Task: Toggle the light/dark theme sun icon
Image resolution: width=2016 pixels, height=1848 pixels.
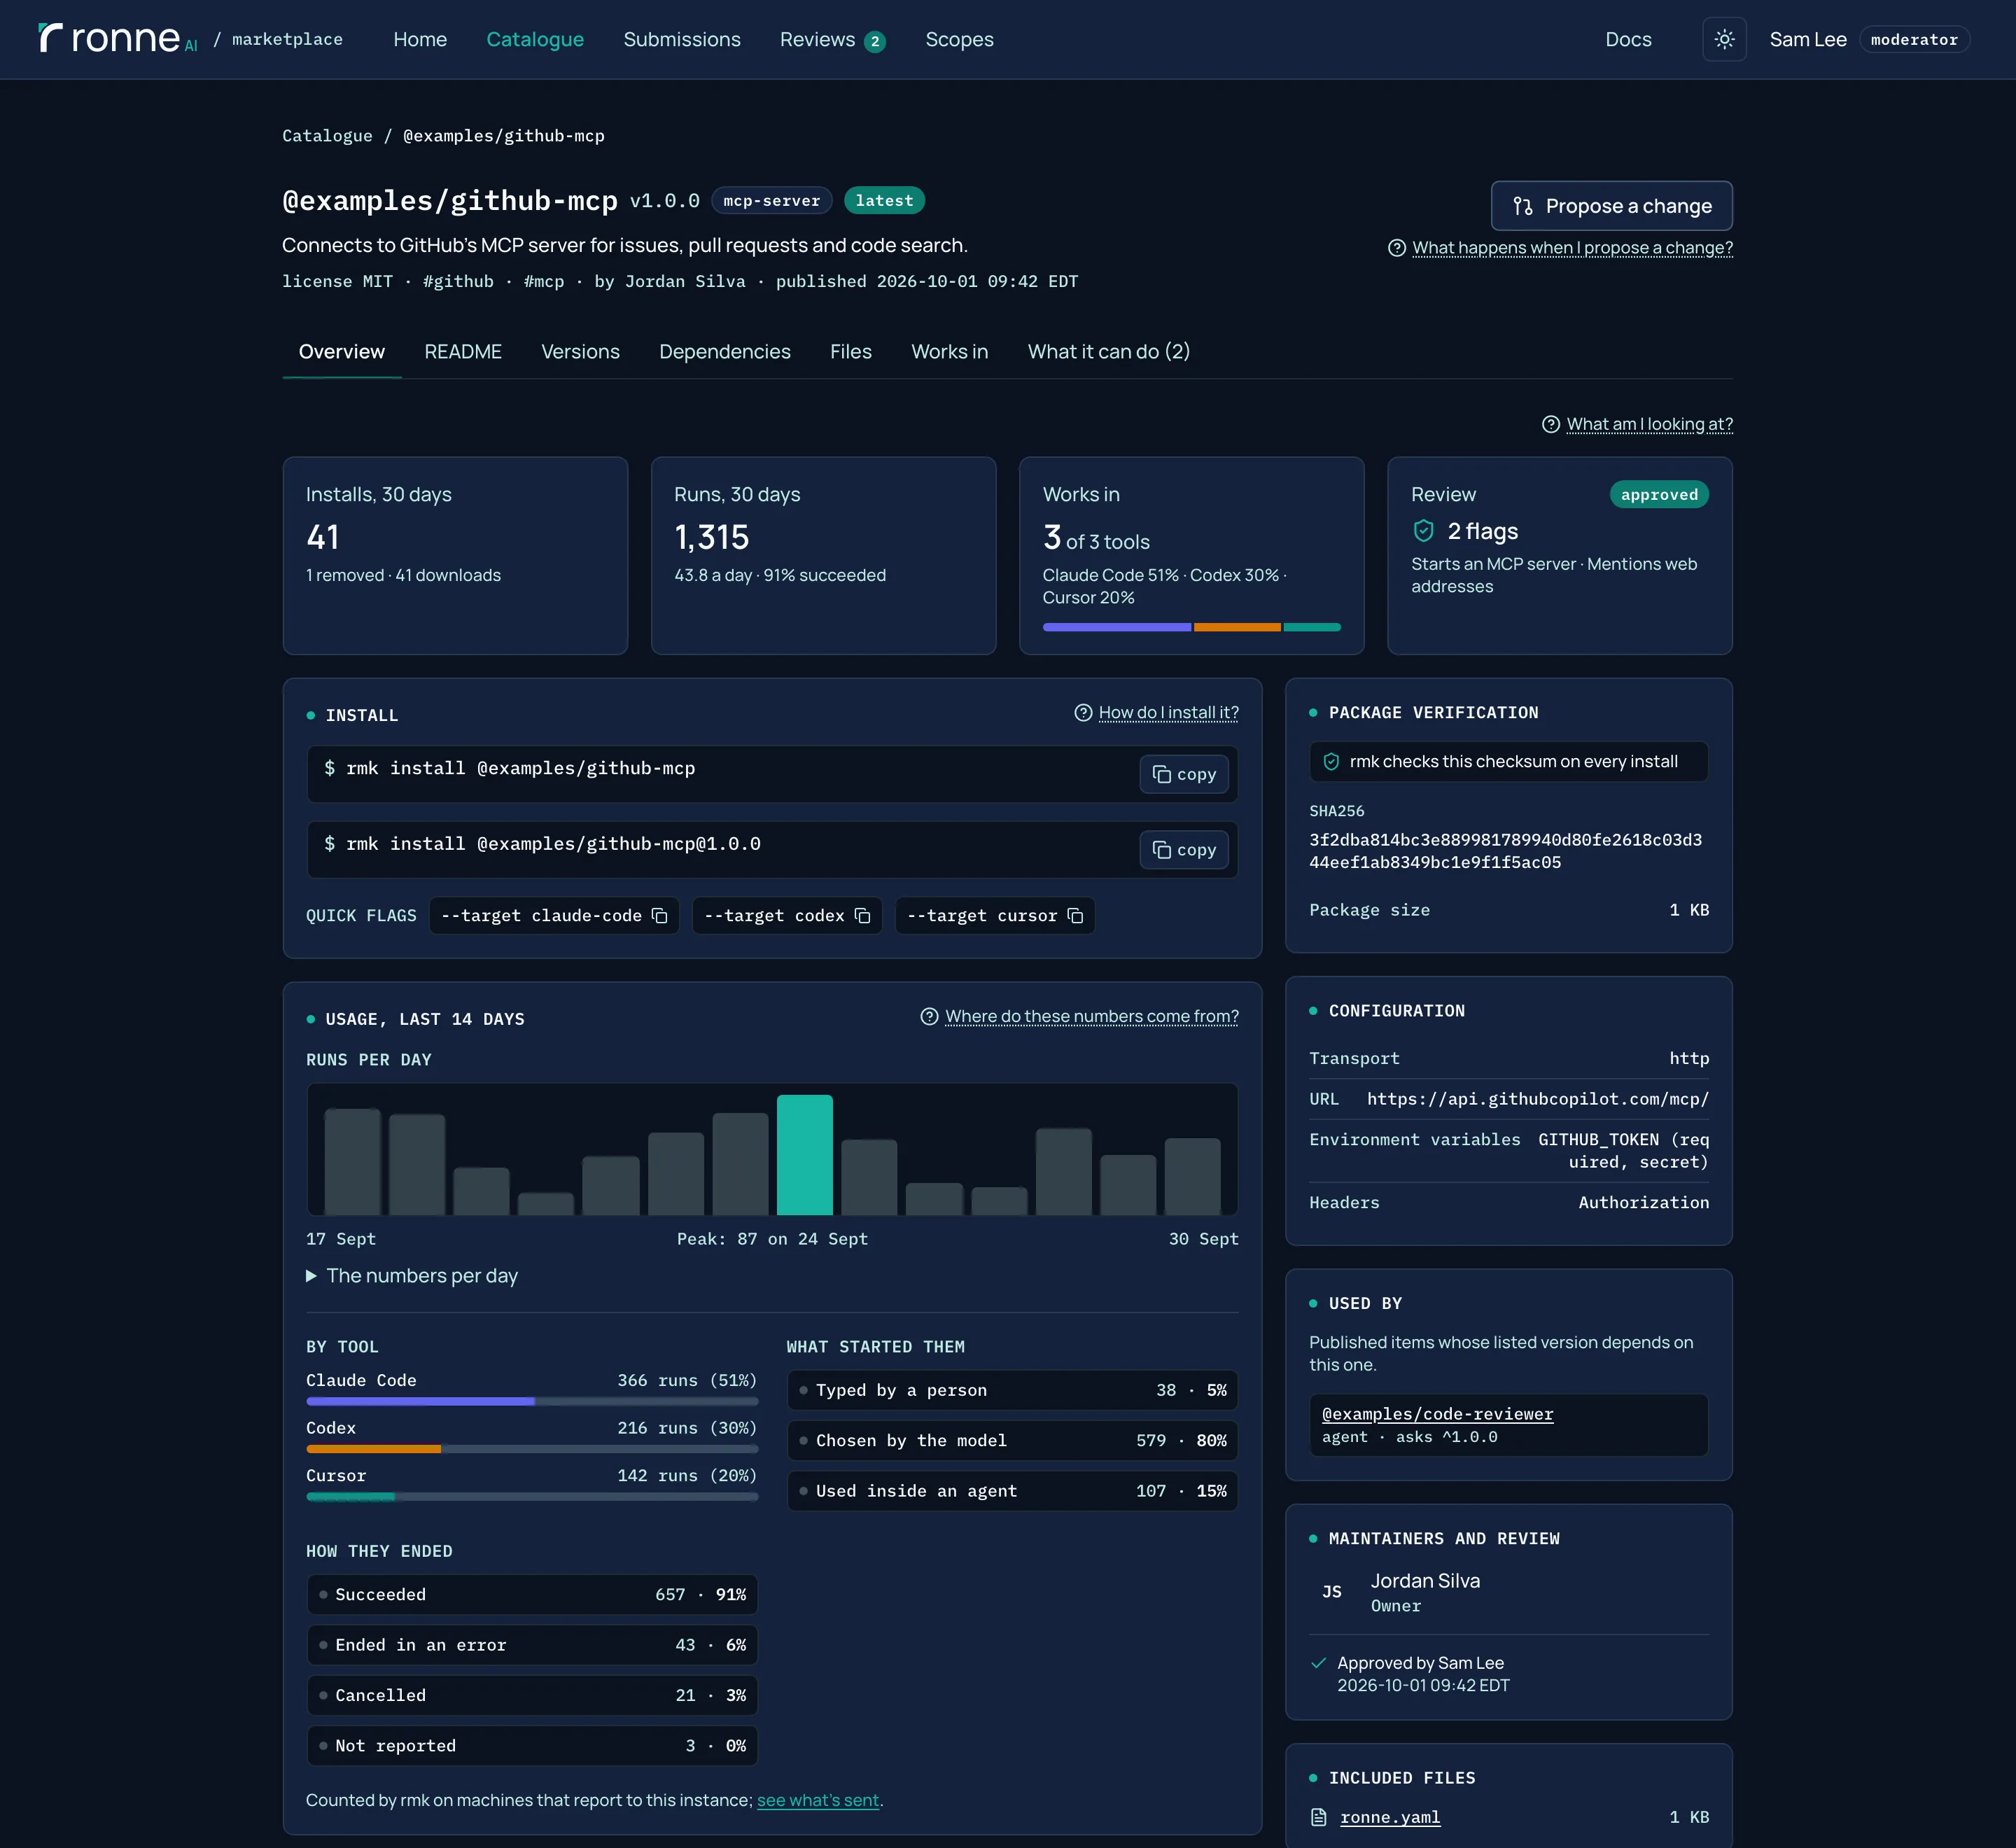Action: click(1724, 39)
